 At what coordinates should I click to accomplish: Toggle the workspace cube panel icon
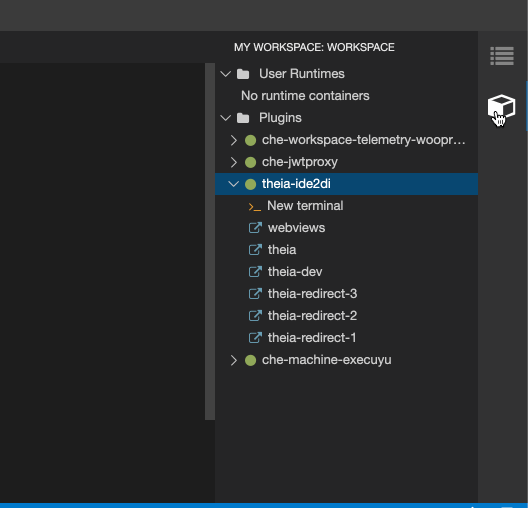[501, 107]
